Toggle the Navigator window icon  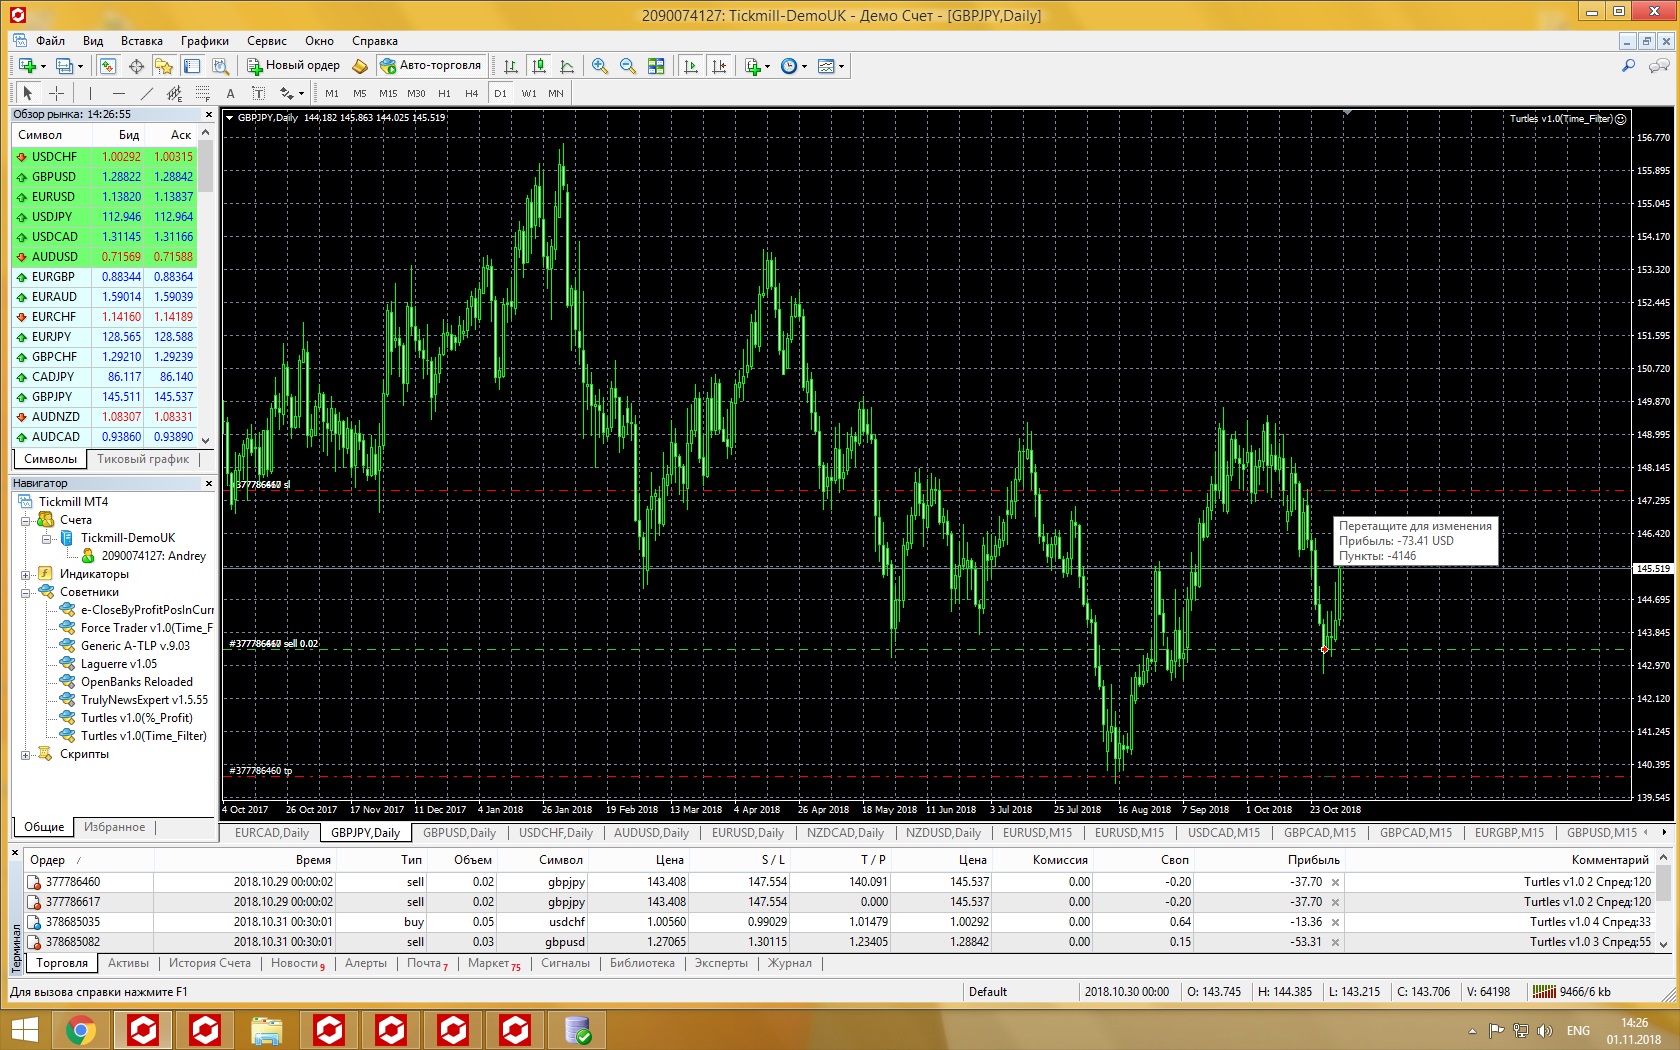tap(164, 66)
